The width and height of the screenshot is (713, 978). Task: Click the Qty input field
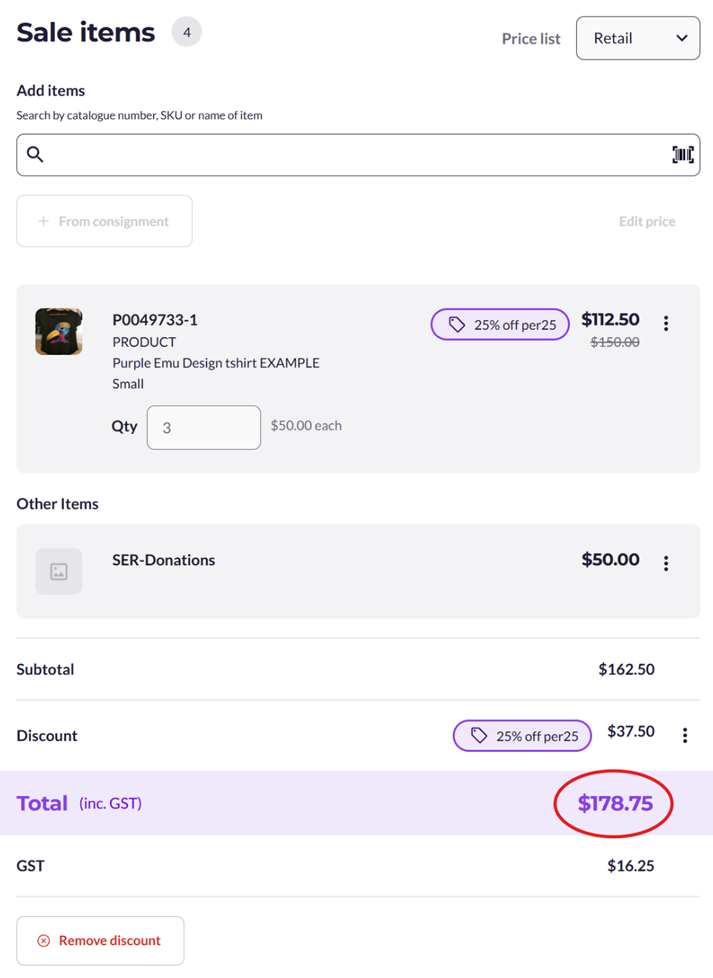click(x=204, y=427)
